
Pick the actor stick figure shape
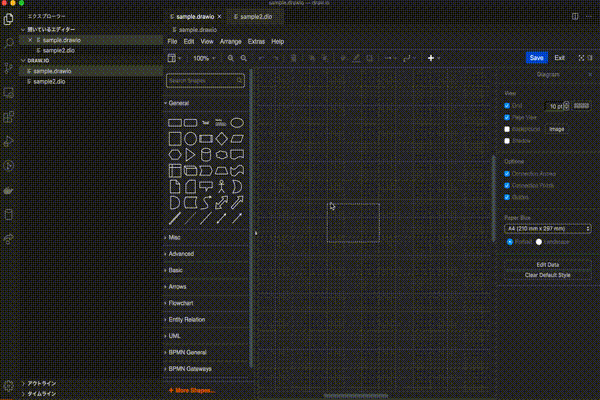pyautogui.click(x=221, y=186)
